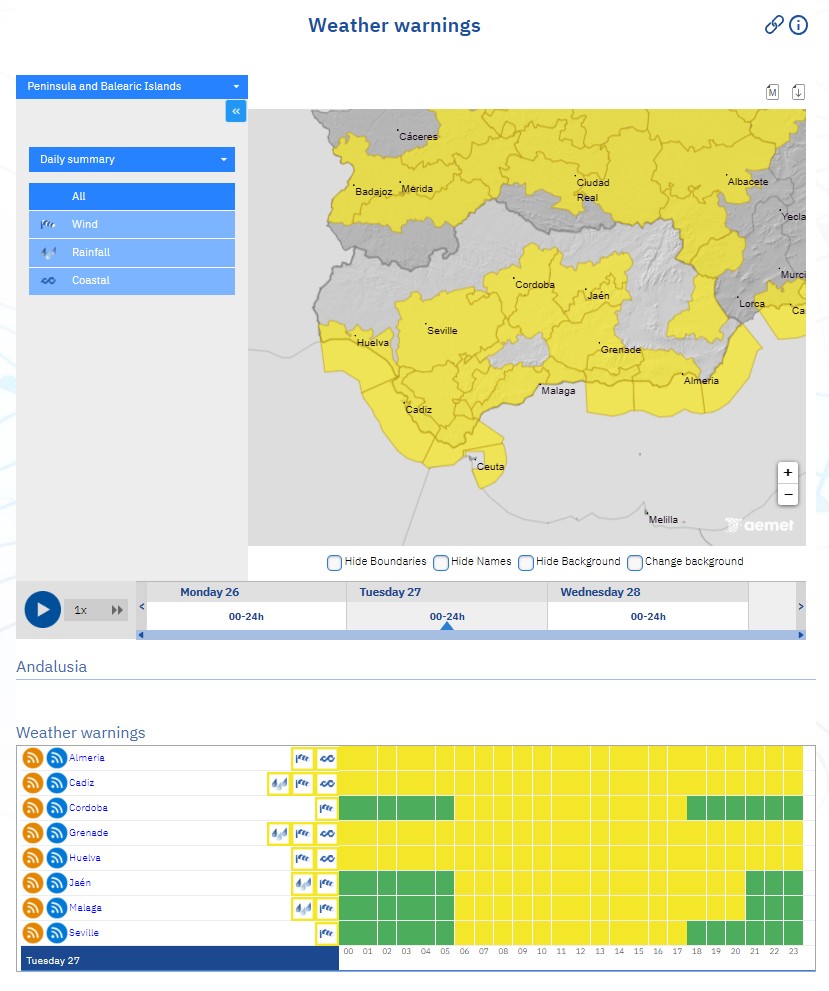The image size is (829, 991).
Task: Select the Wind warning filter
Action: tap(132, 225)
